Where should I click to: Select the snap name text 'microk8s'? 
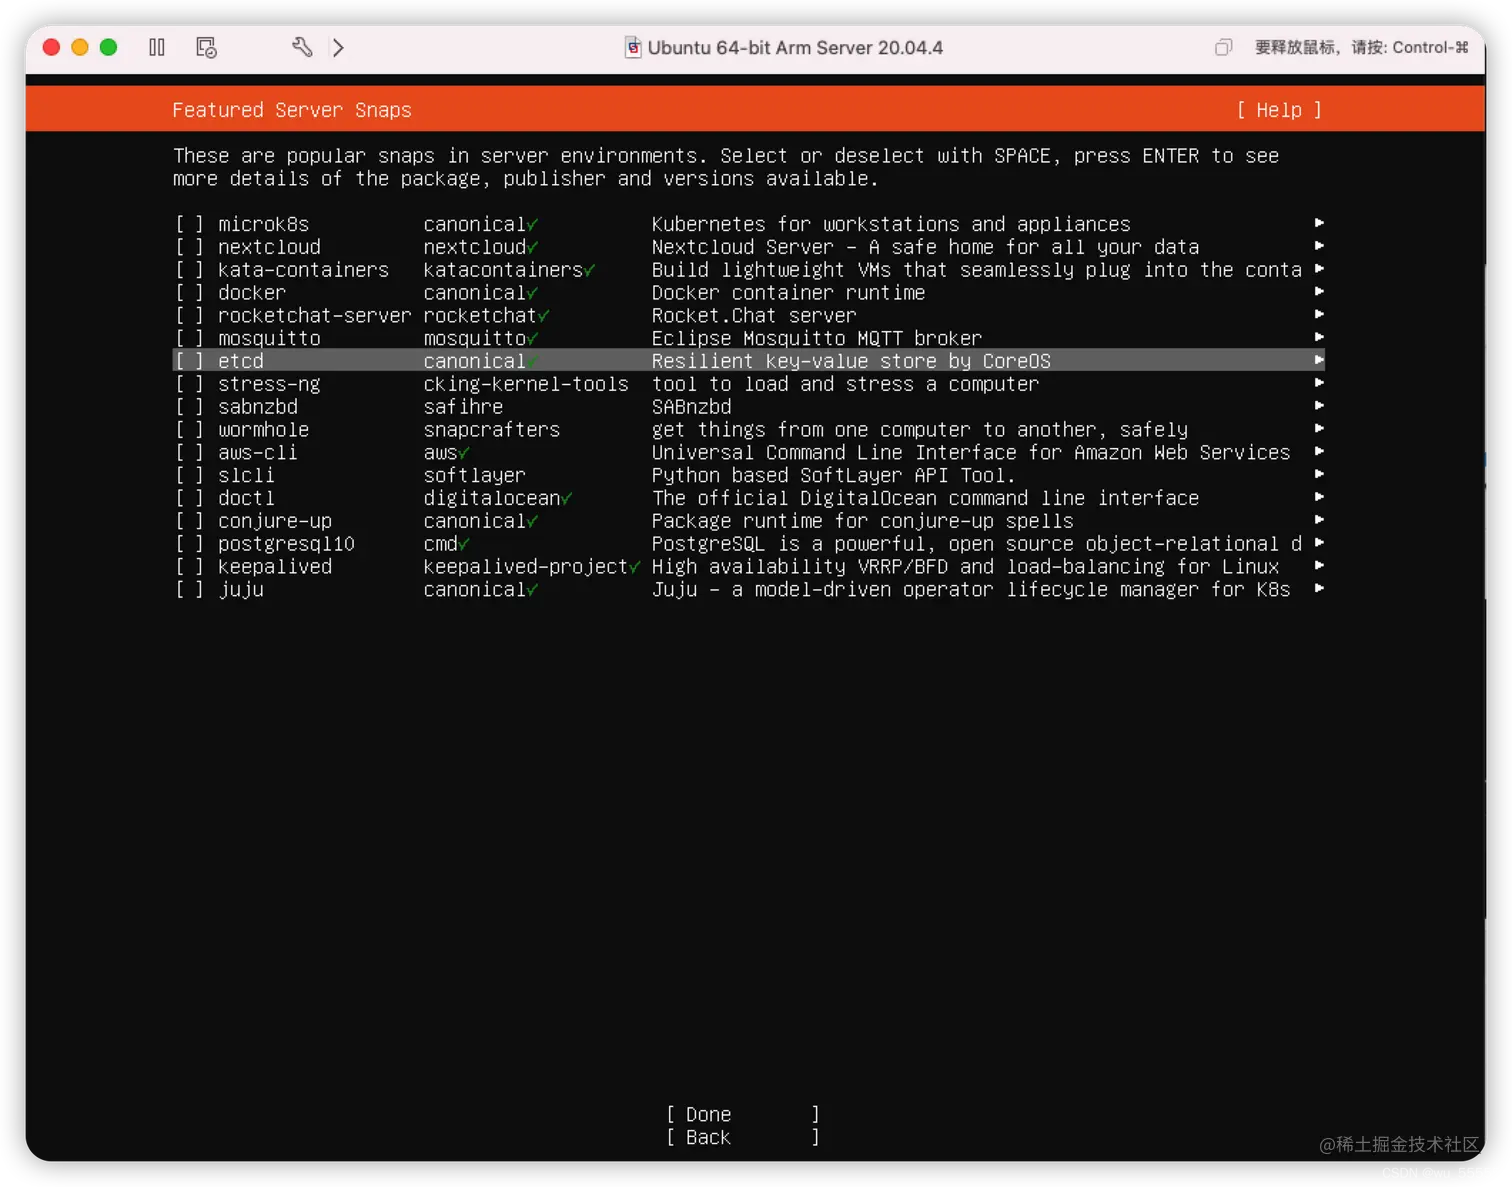(264, 224)
